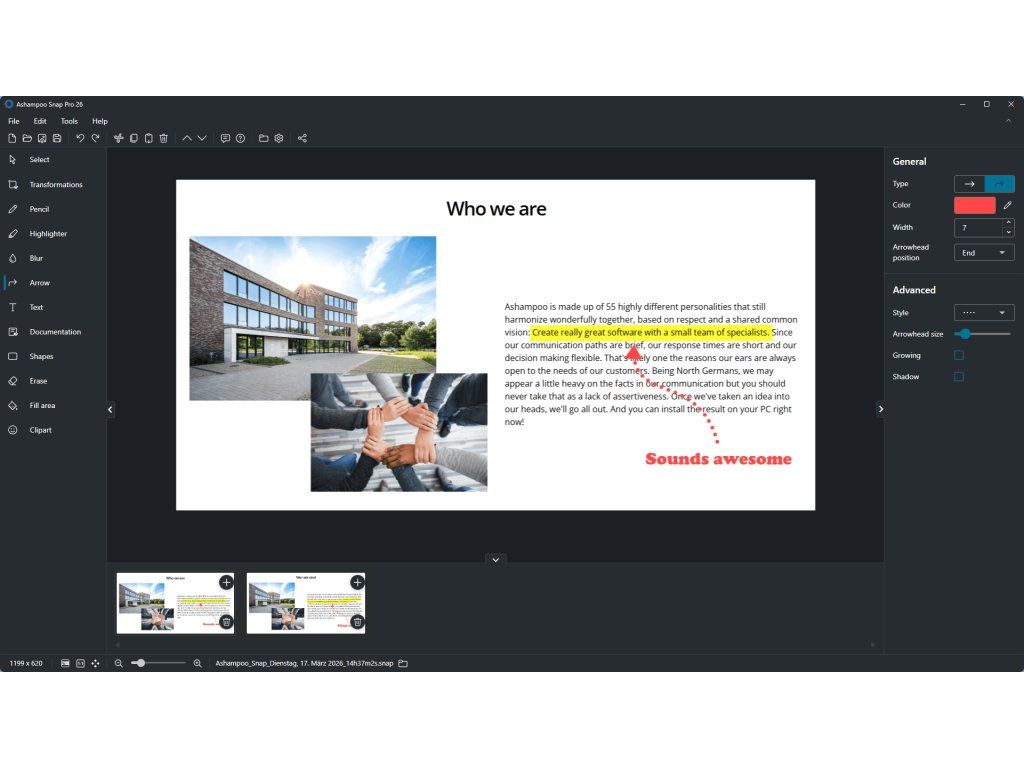
Task: Enable the Growing checkbox
Action: [x=959, y=355]
